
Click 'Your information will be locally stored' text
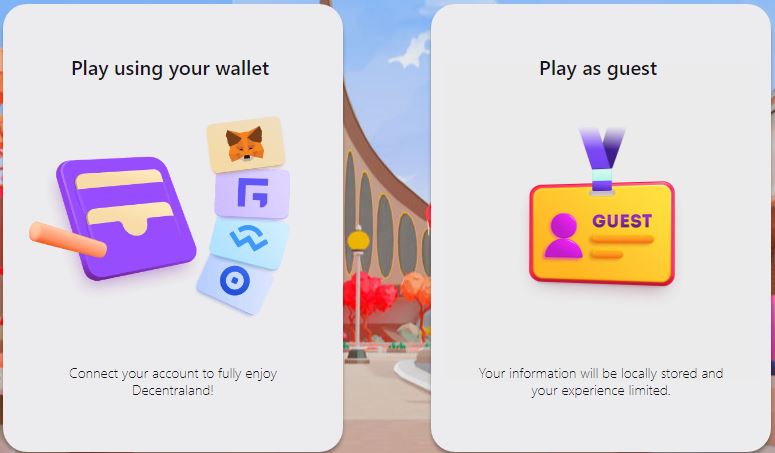pyautogui.click(x=601, y=382)
